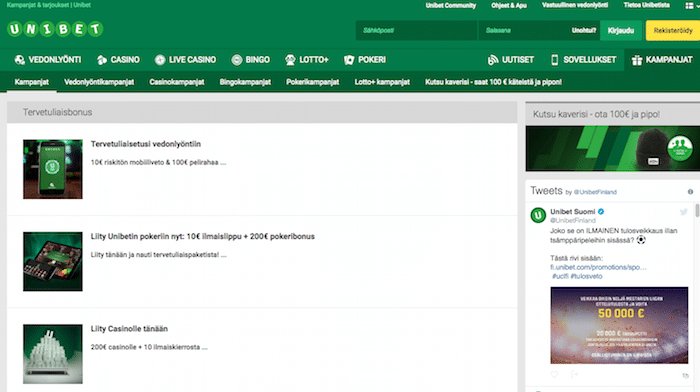Open Unibet Community link

[x=451, y=5]
